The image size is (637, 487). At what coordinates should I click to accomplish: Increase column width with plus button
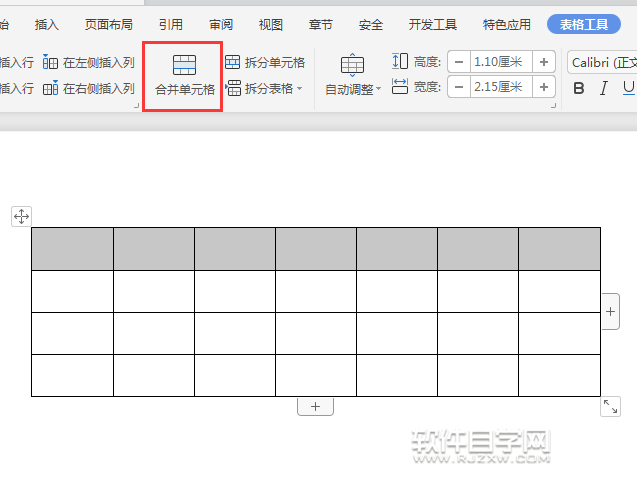coord(544,87)
